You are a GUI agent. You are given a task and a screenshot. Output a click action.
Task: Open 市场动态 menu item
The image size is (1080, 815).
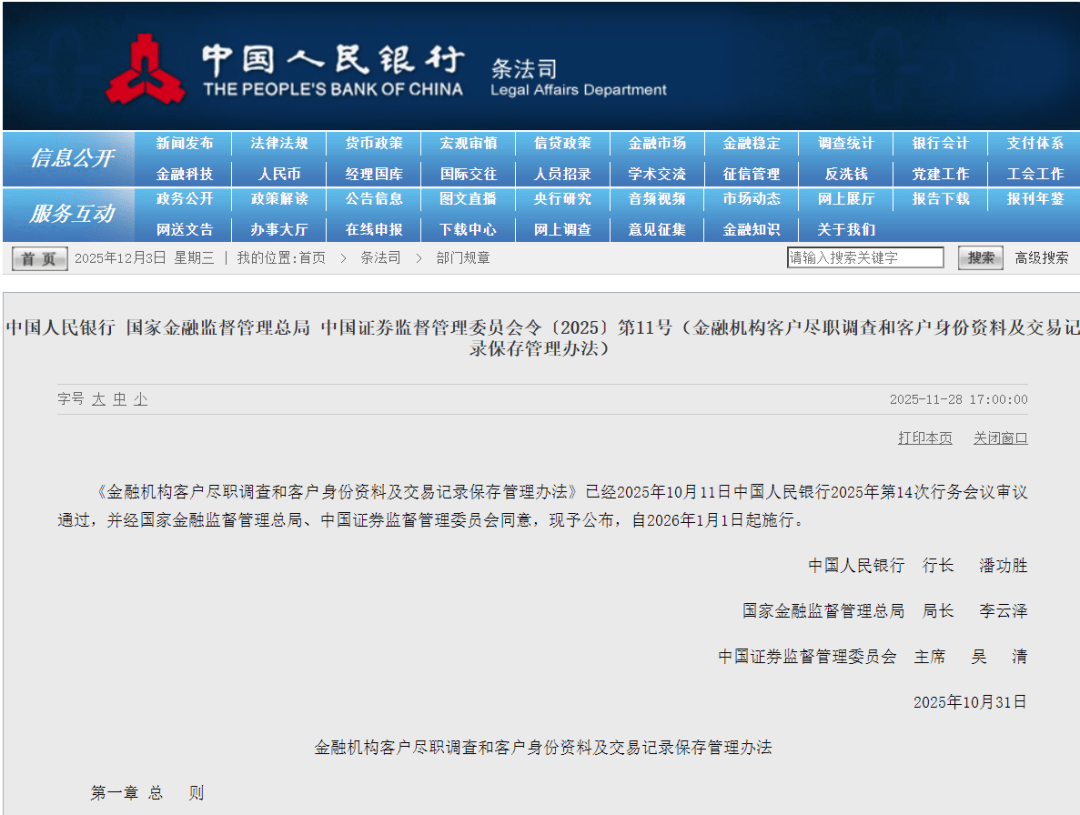(751, 199)
